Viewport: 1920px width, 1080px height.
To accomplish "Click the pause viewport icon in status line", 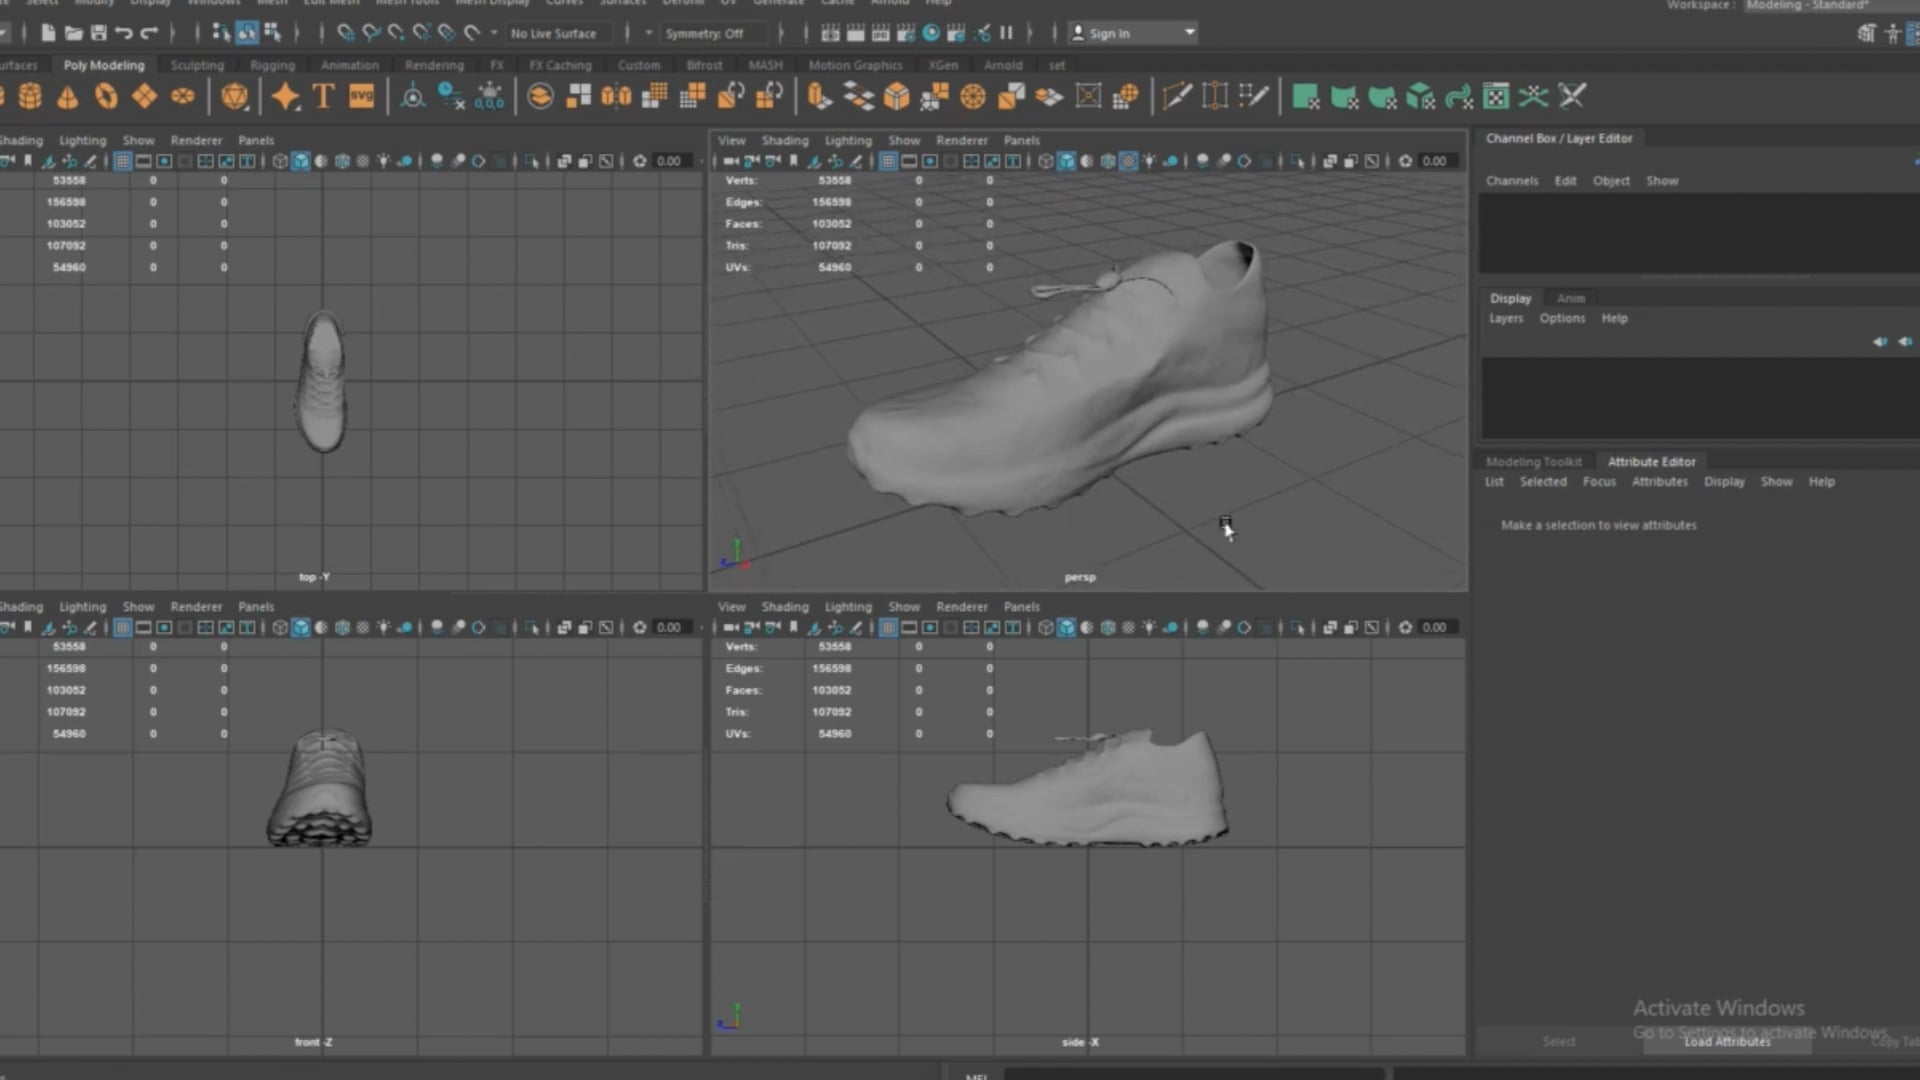I will [1006, 33].
